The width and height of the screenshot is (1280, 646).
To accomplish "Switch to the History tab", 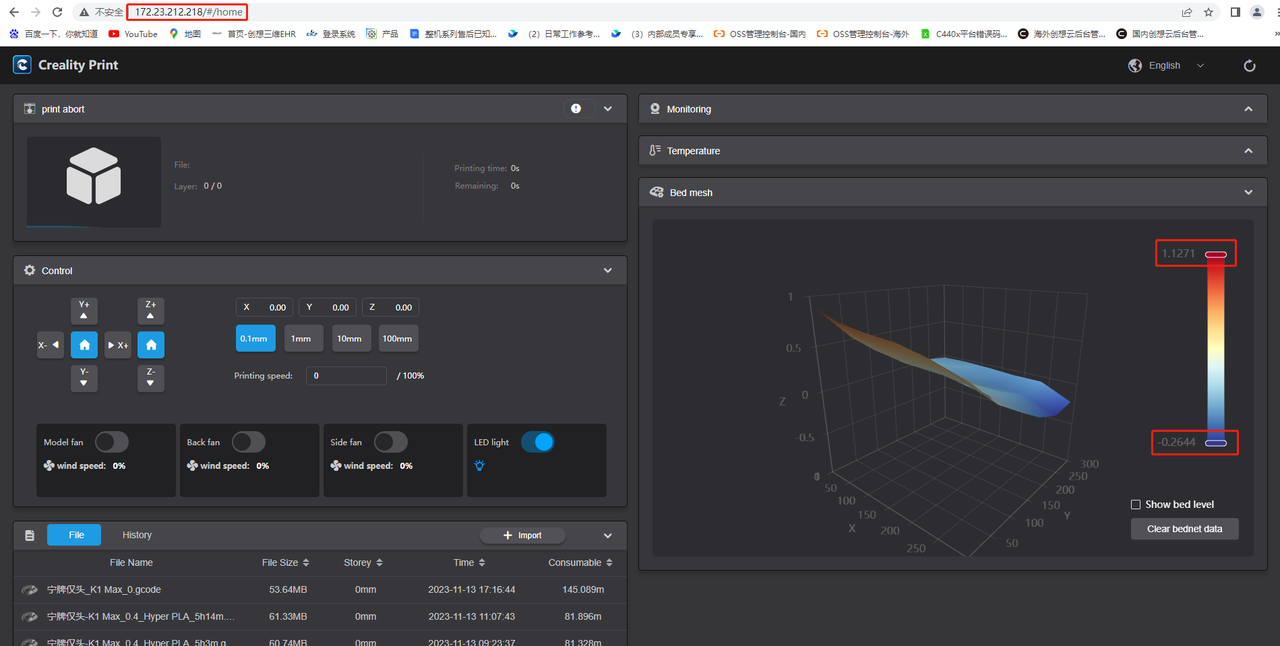I will click(137, 535).
